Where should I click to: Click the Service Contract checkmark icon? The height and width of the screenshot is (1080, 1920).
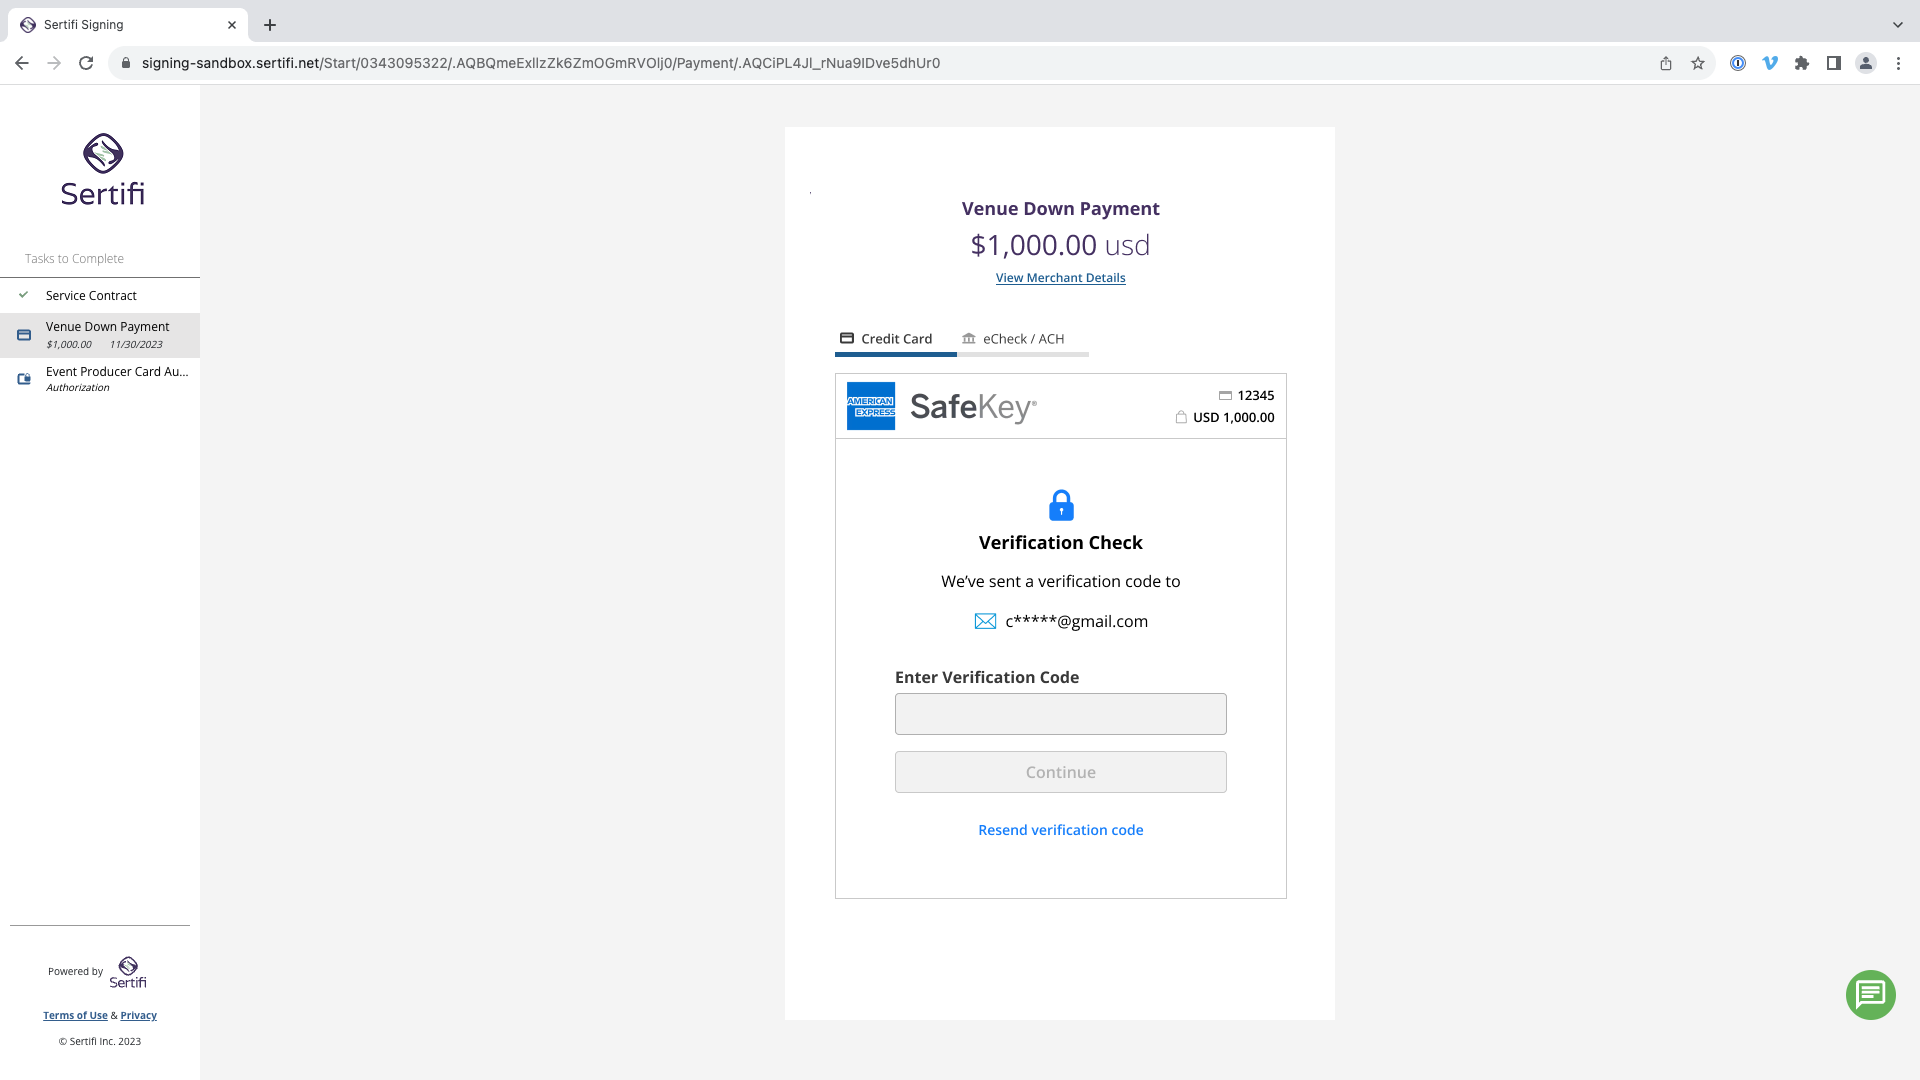point(24,295)
